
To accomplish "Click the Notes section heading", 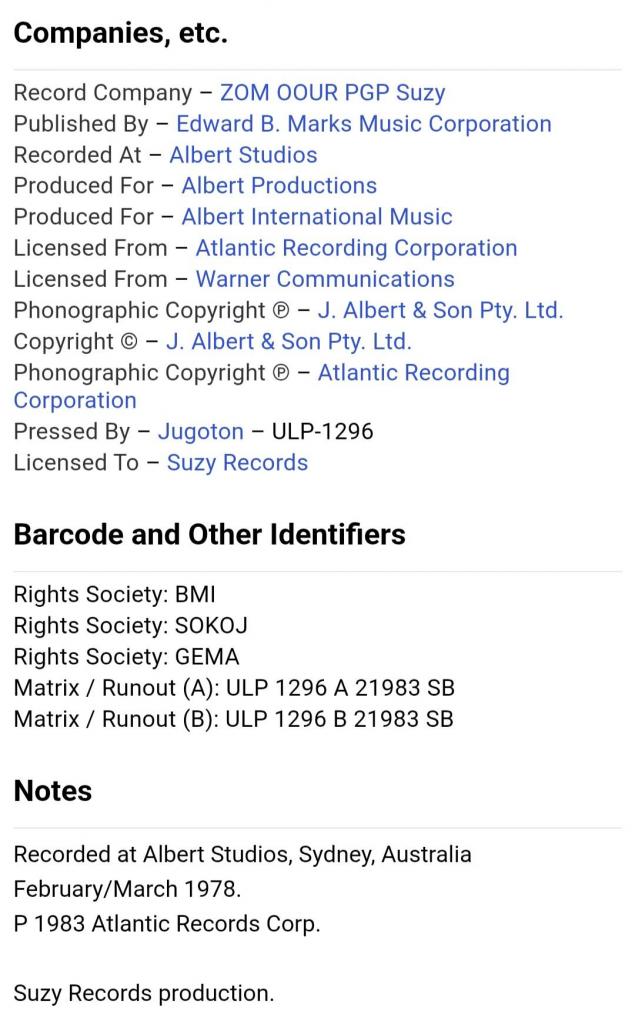I will click(x=53, y=791).
